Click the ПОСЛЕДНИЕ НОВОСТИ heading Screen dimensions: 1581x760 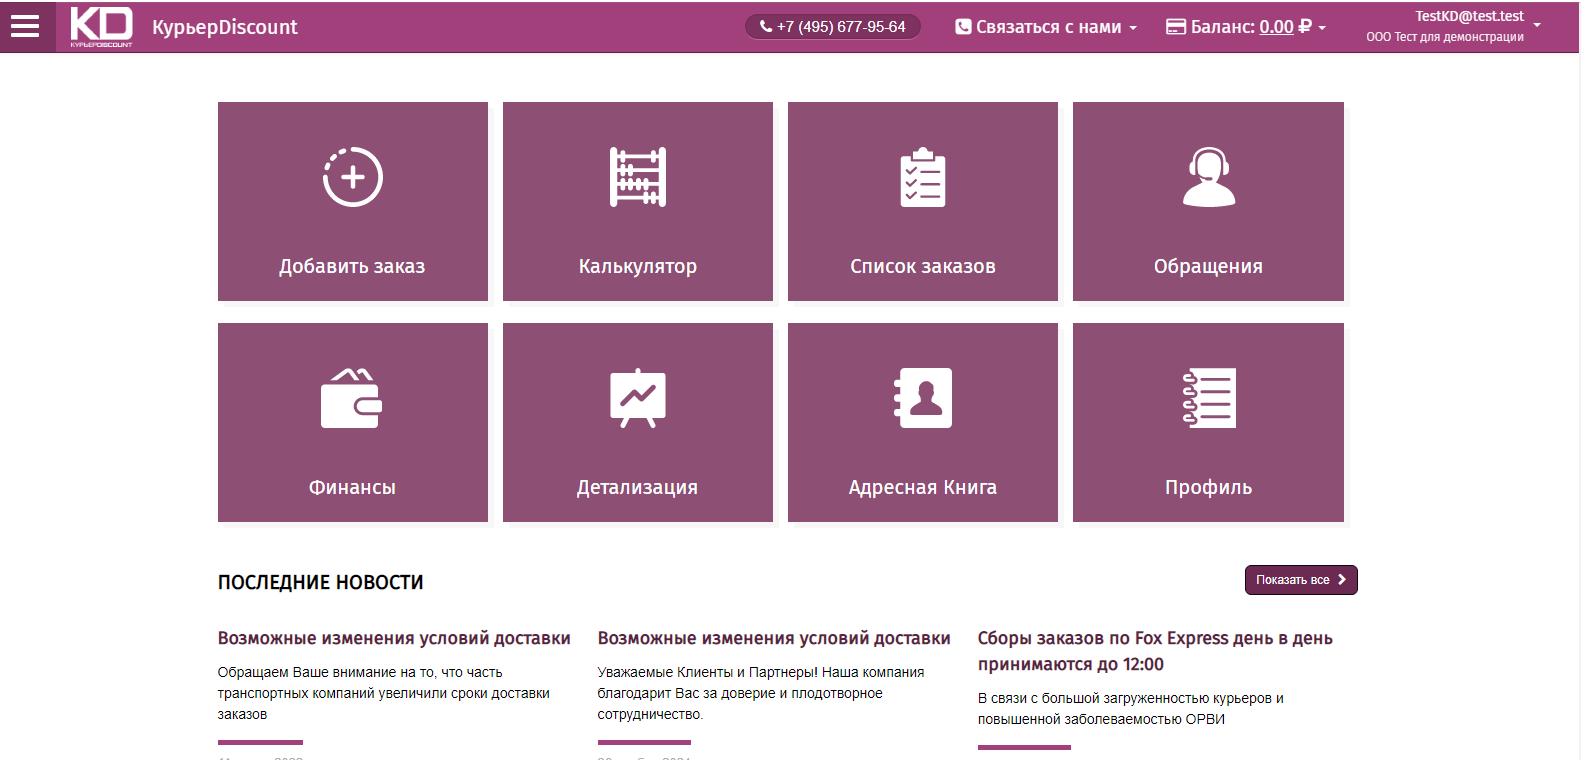click(321, 582)
